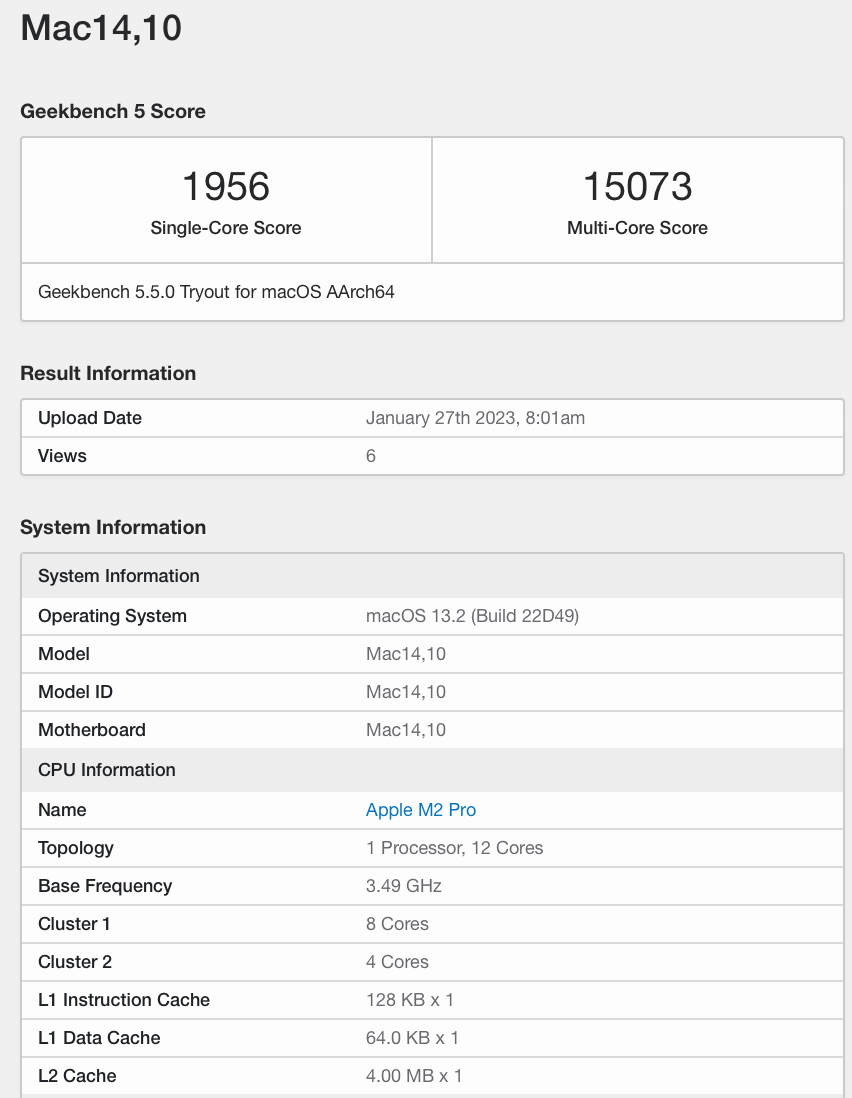The height and width of the screenshot is (1098, 852).
Task: Select the Multi-Core Score label
Action: click(638, 228)
